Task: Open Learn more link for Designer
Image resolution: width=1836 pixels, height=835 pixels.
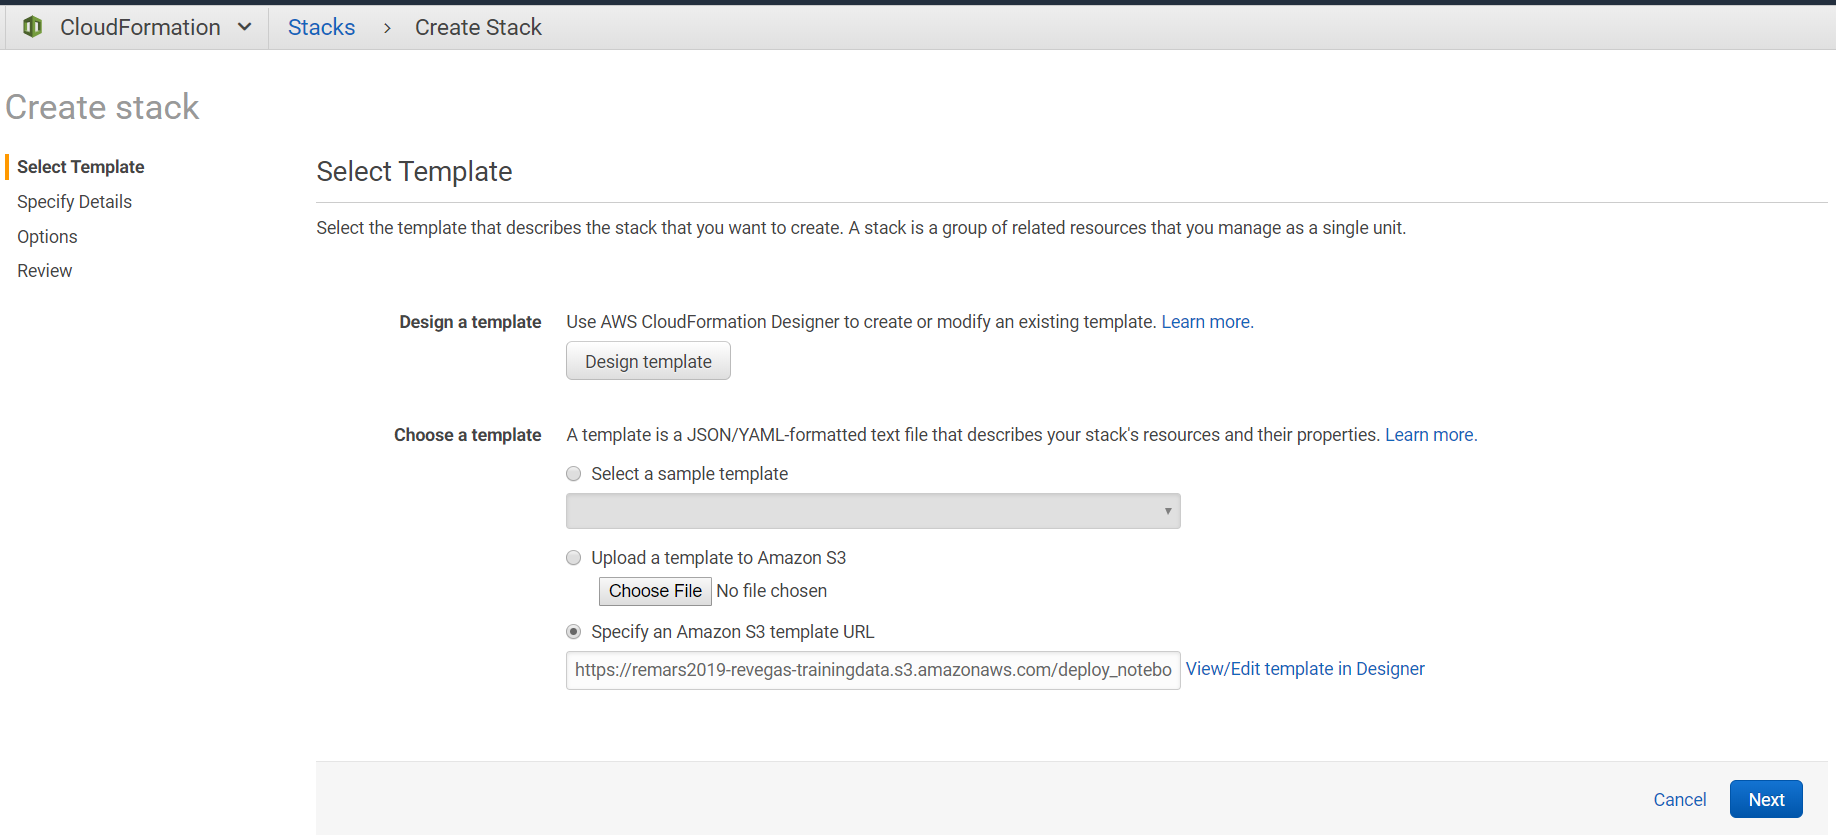Action: (x=1207, y=322)
